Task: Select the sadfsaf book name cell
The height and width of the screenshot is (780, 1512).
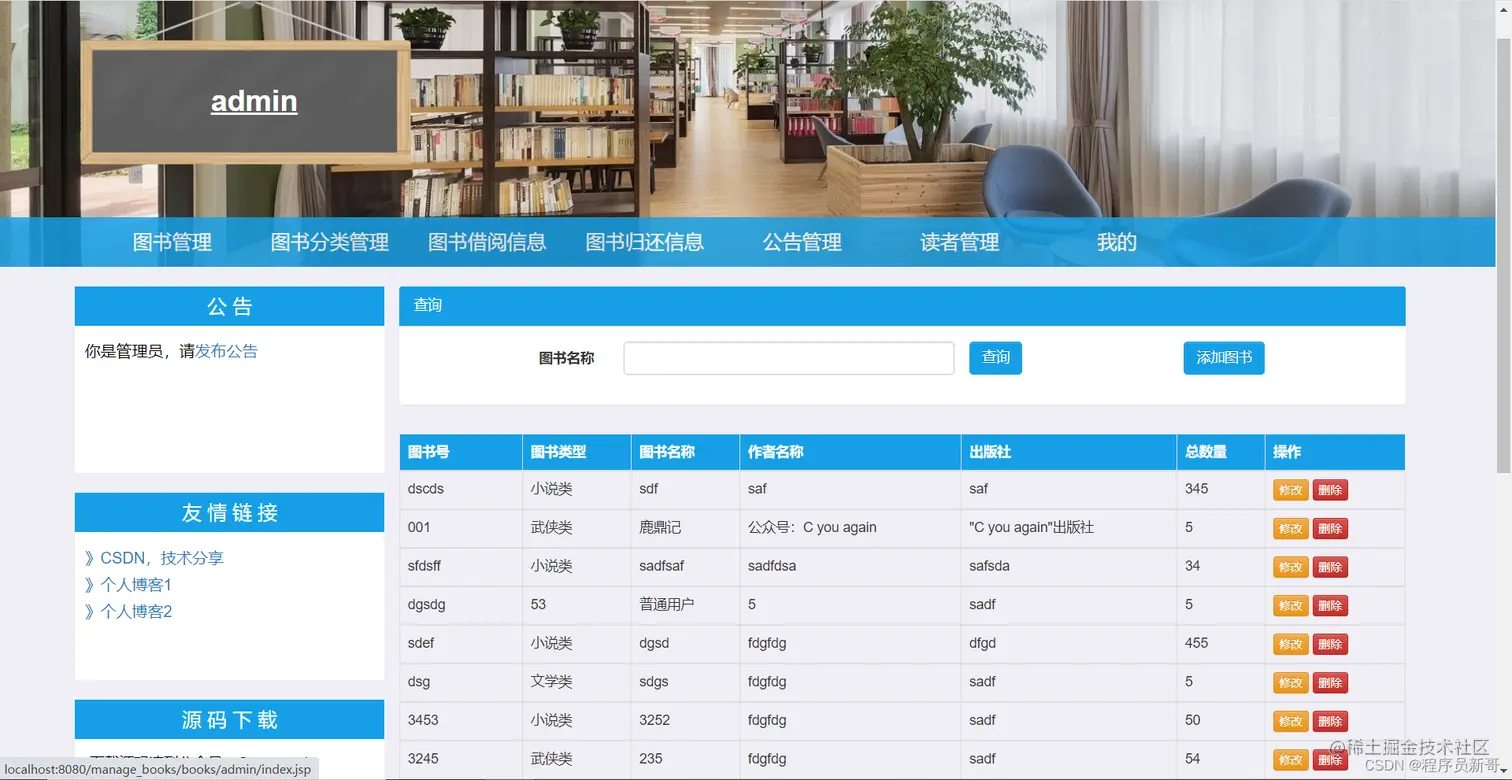Action: tap(686, 566)
